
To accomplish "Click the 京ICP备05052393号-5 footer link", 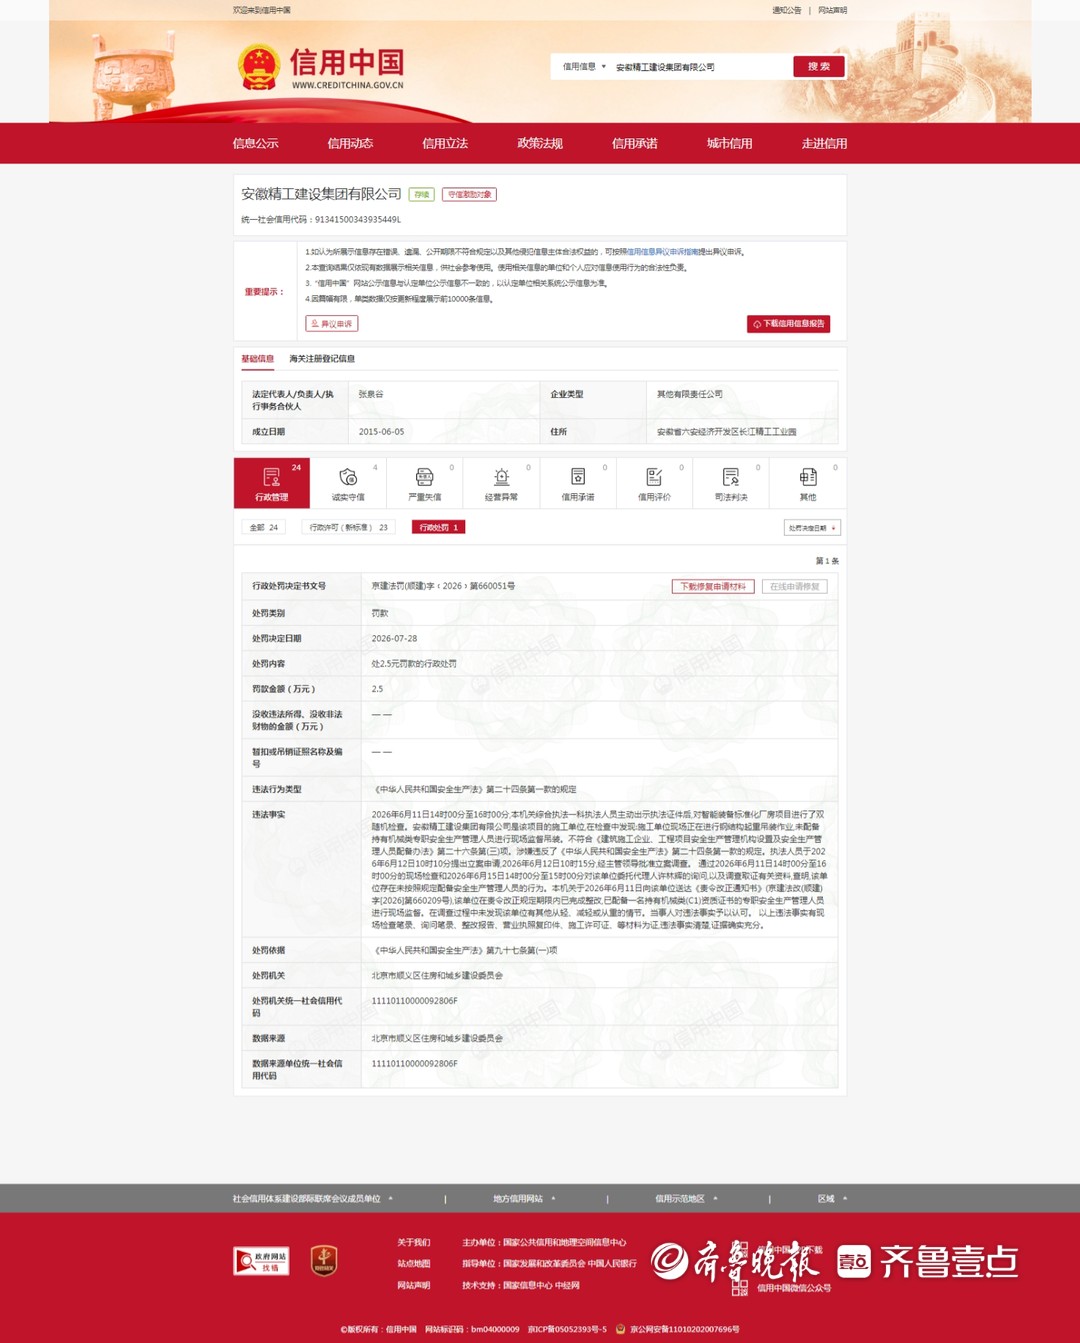I will point(567,1329).
